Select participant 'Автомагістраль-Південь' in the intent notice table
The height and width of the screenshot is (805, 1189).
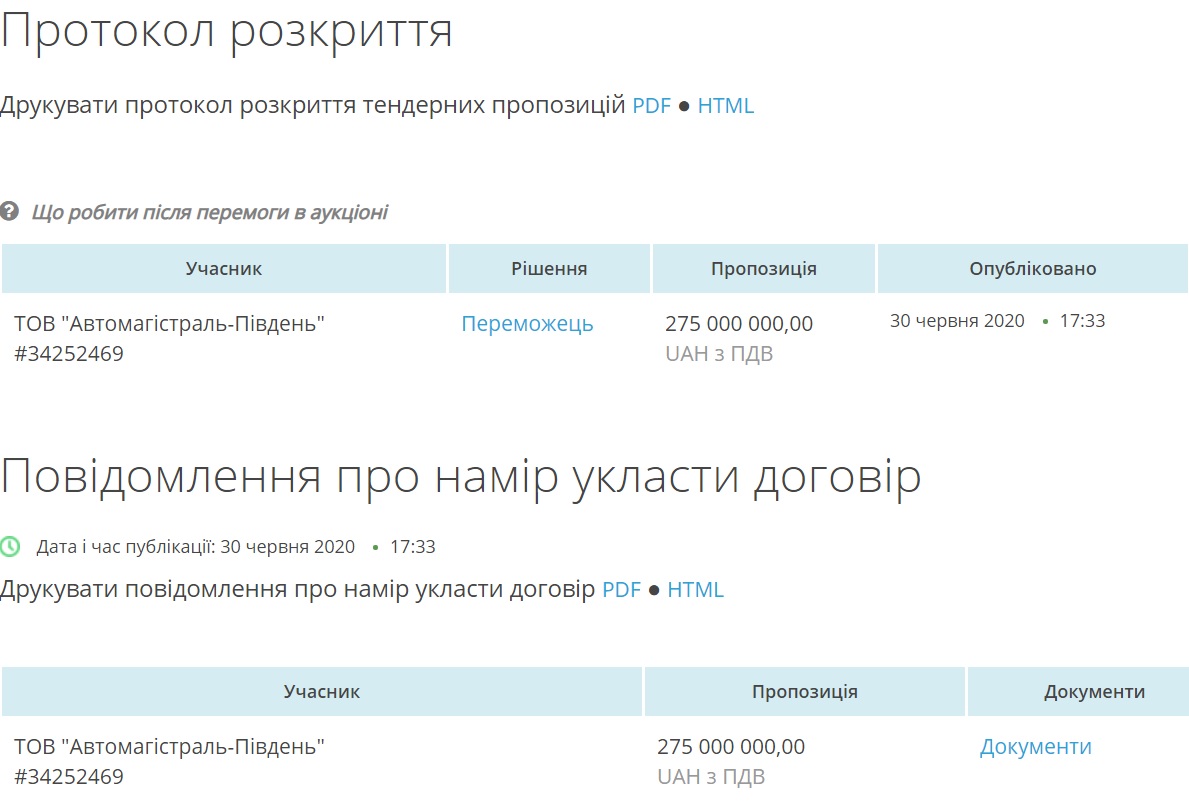click(x=169, y=747)
